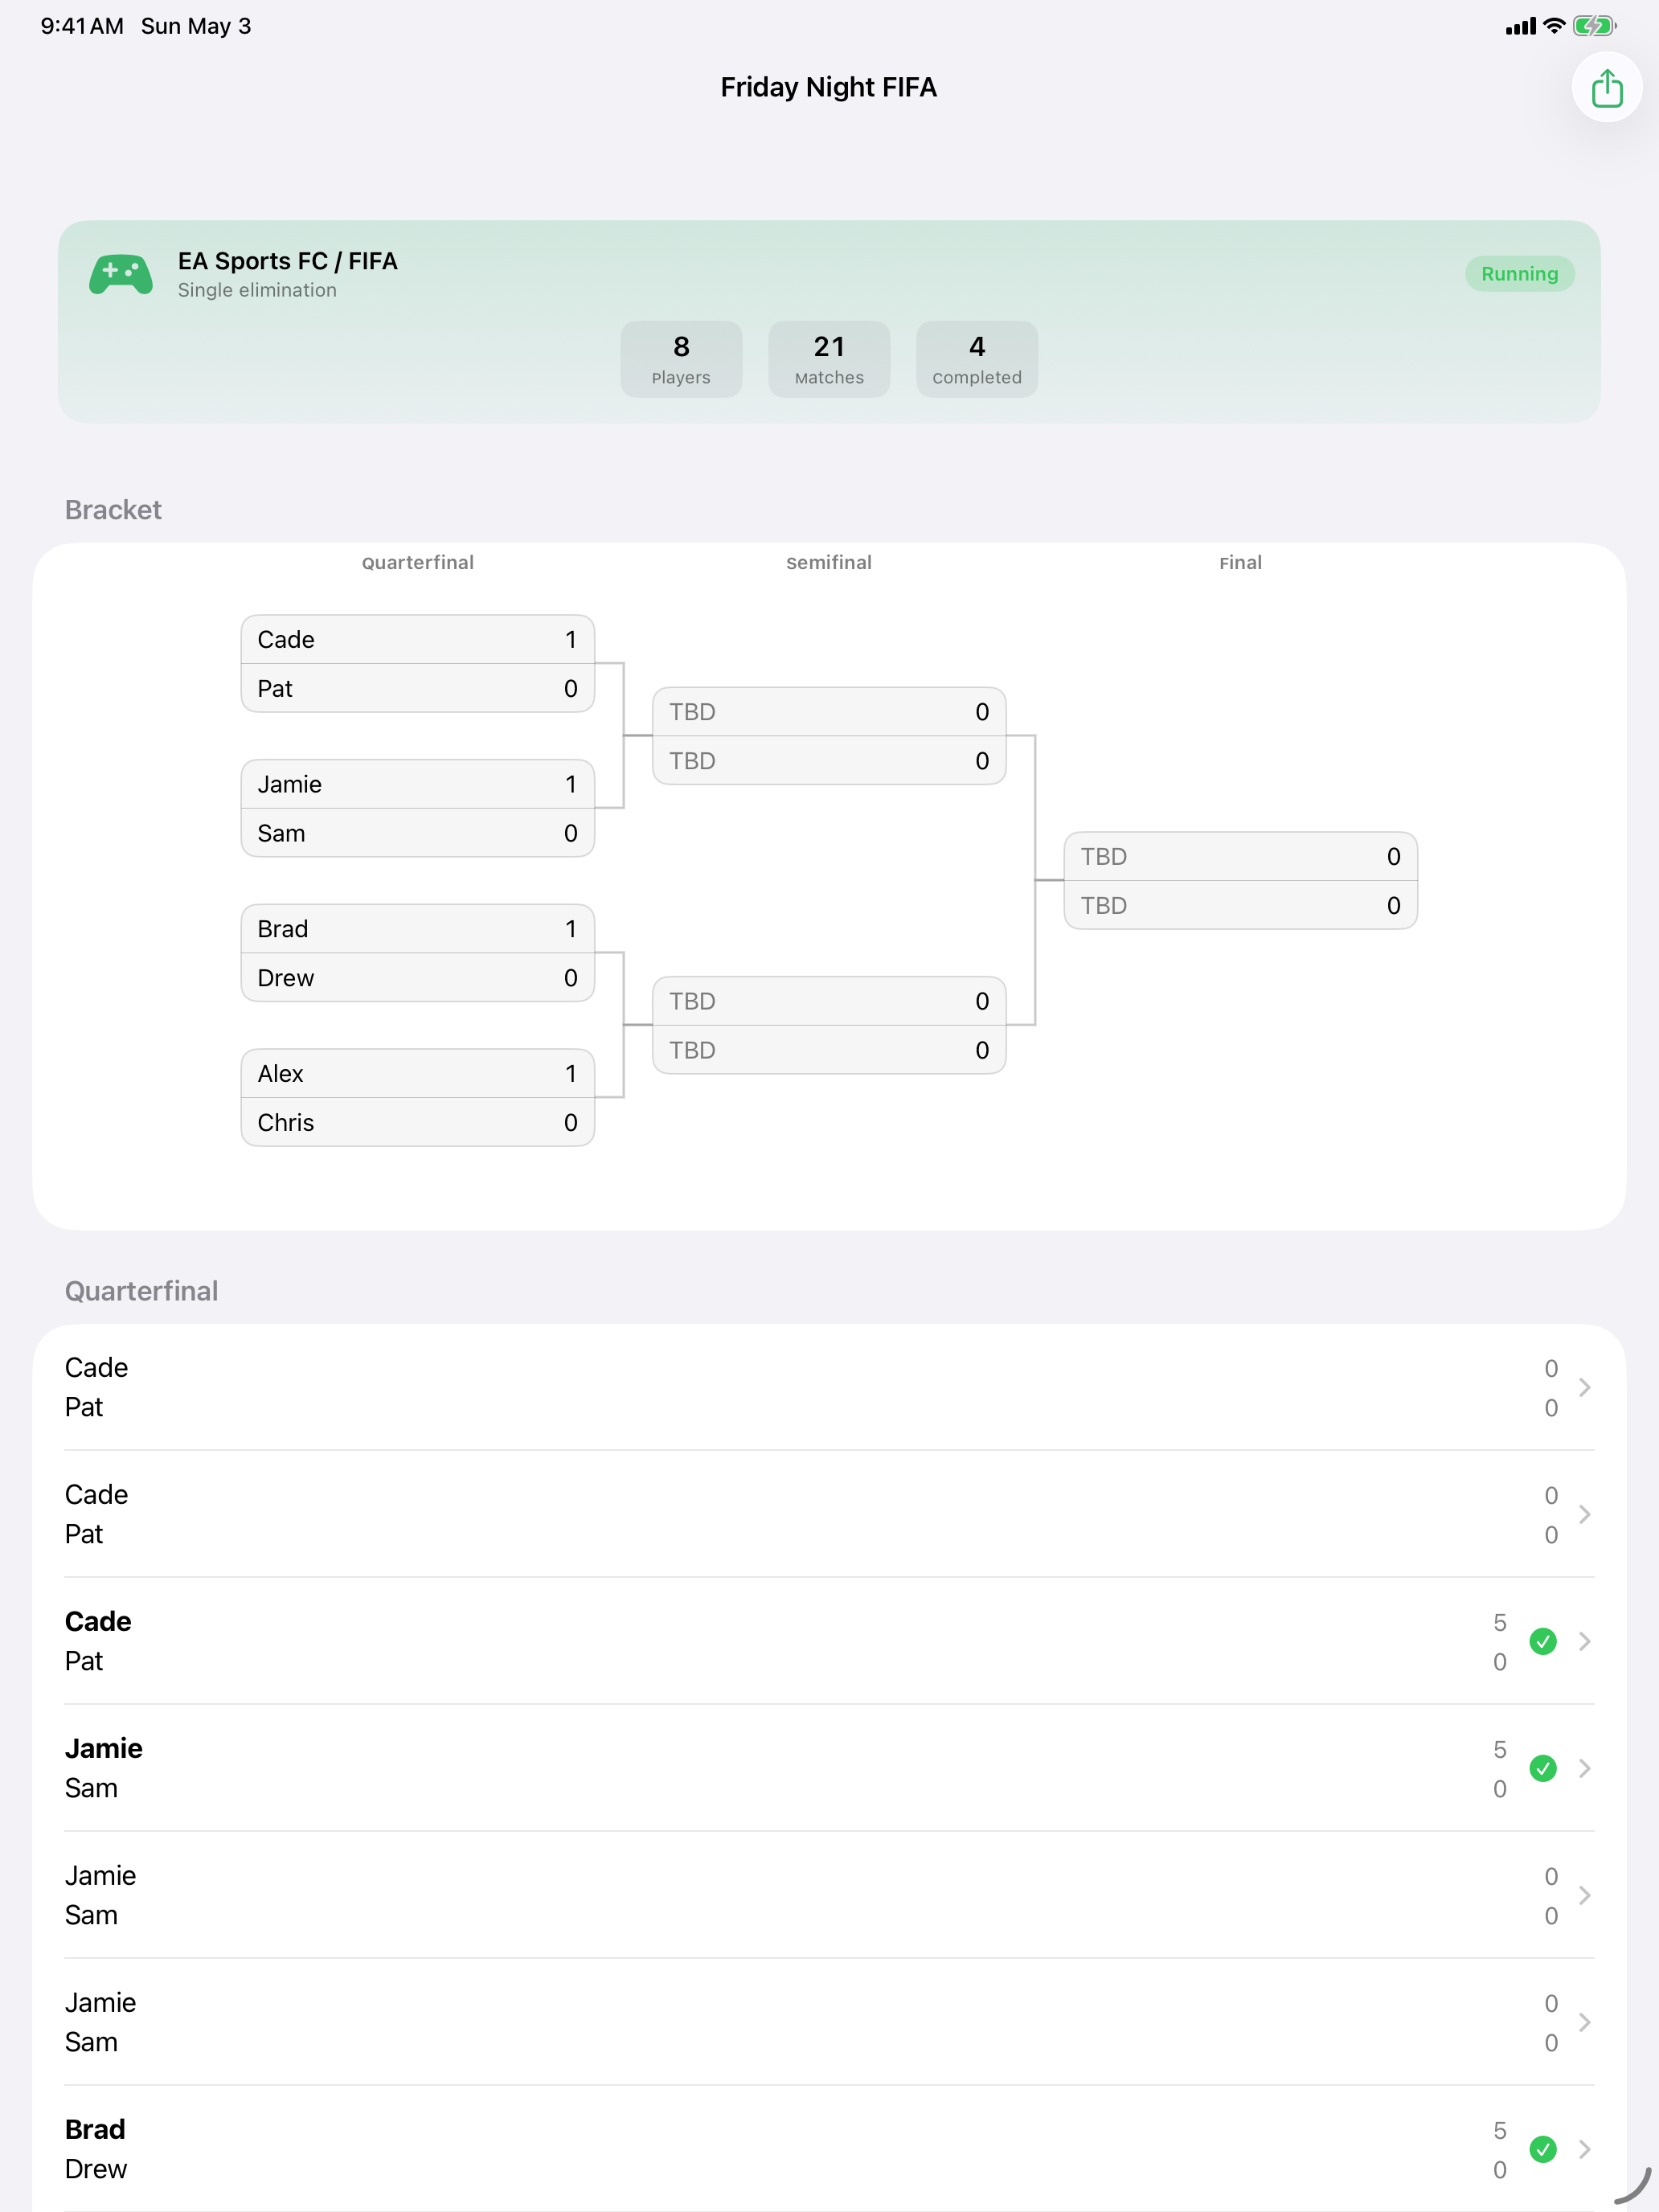Open Cade vs Pat bracket match box

(418, 664)
